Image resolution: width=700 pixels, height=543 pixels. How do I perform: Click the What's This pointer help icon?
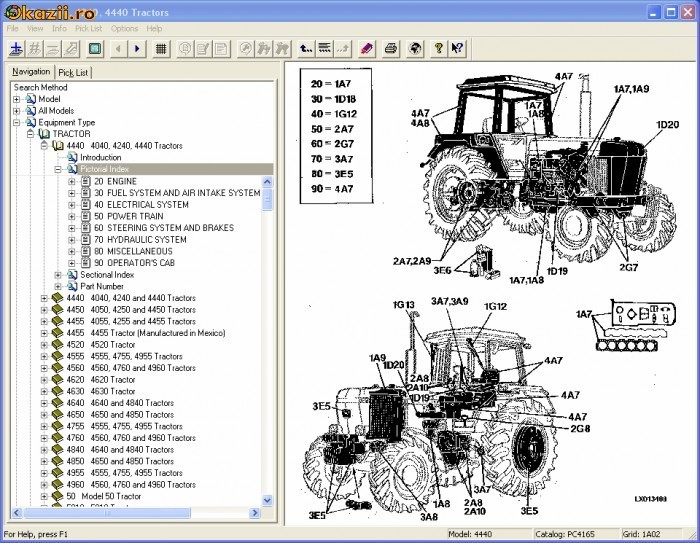(457, 49)
